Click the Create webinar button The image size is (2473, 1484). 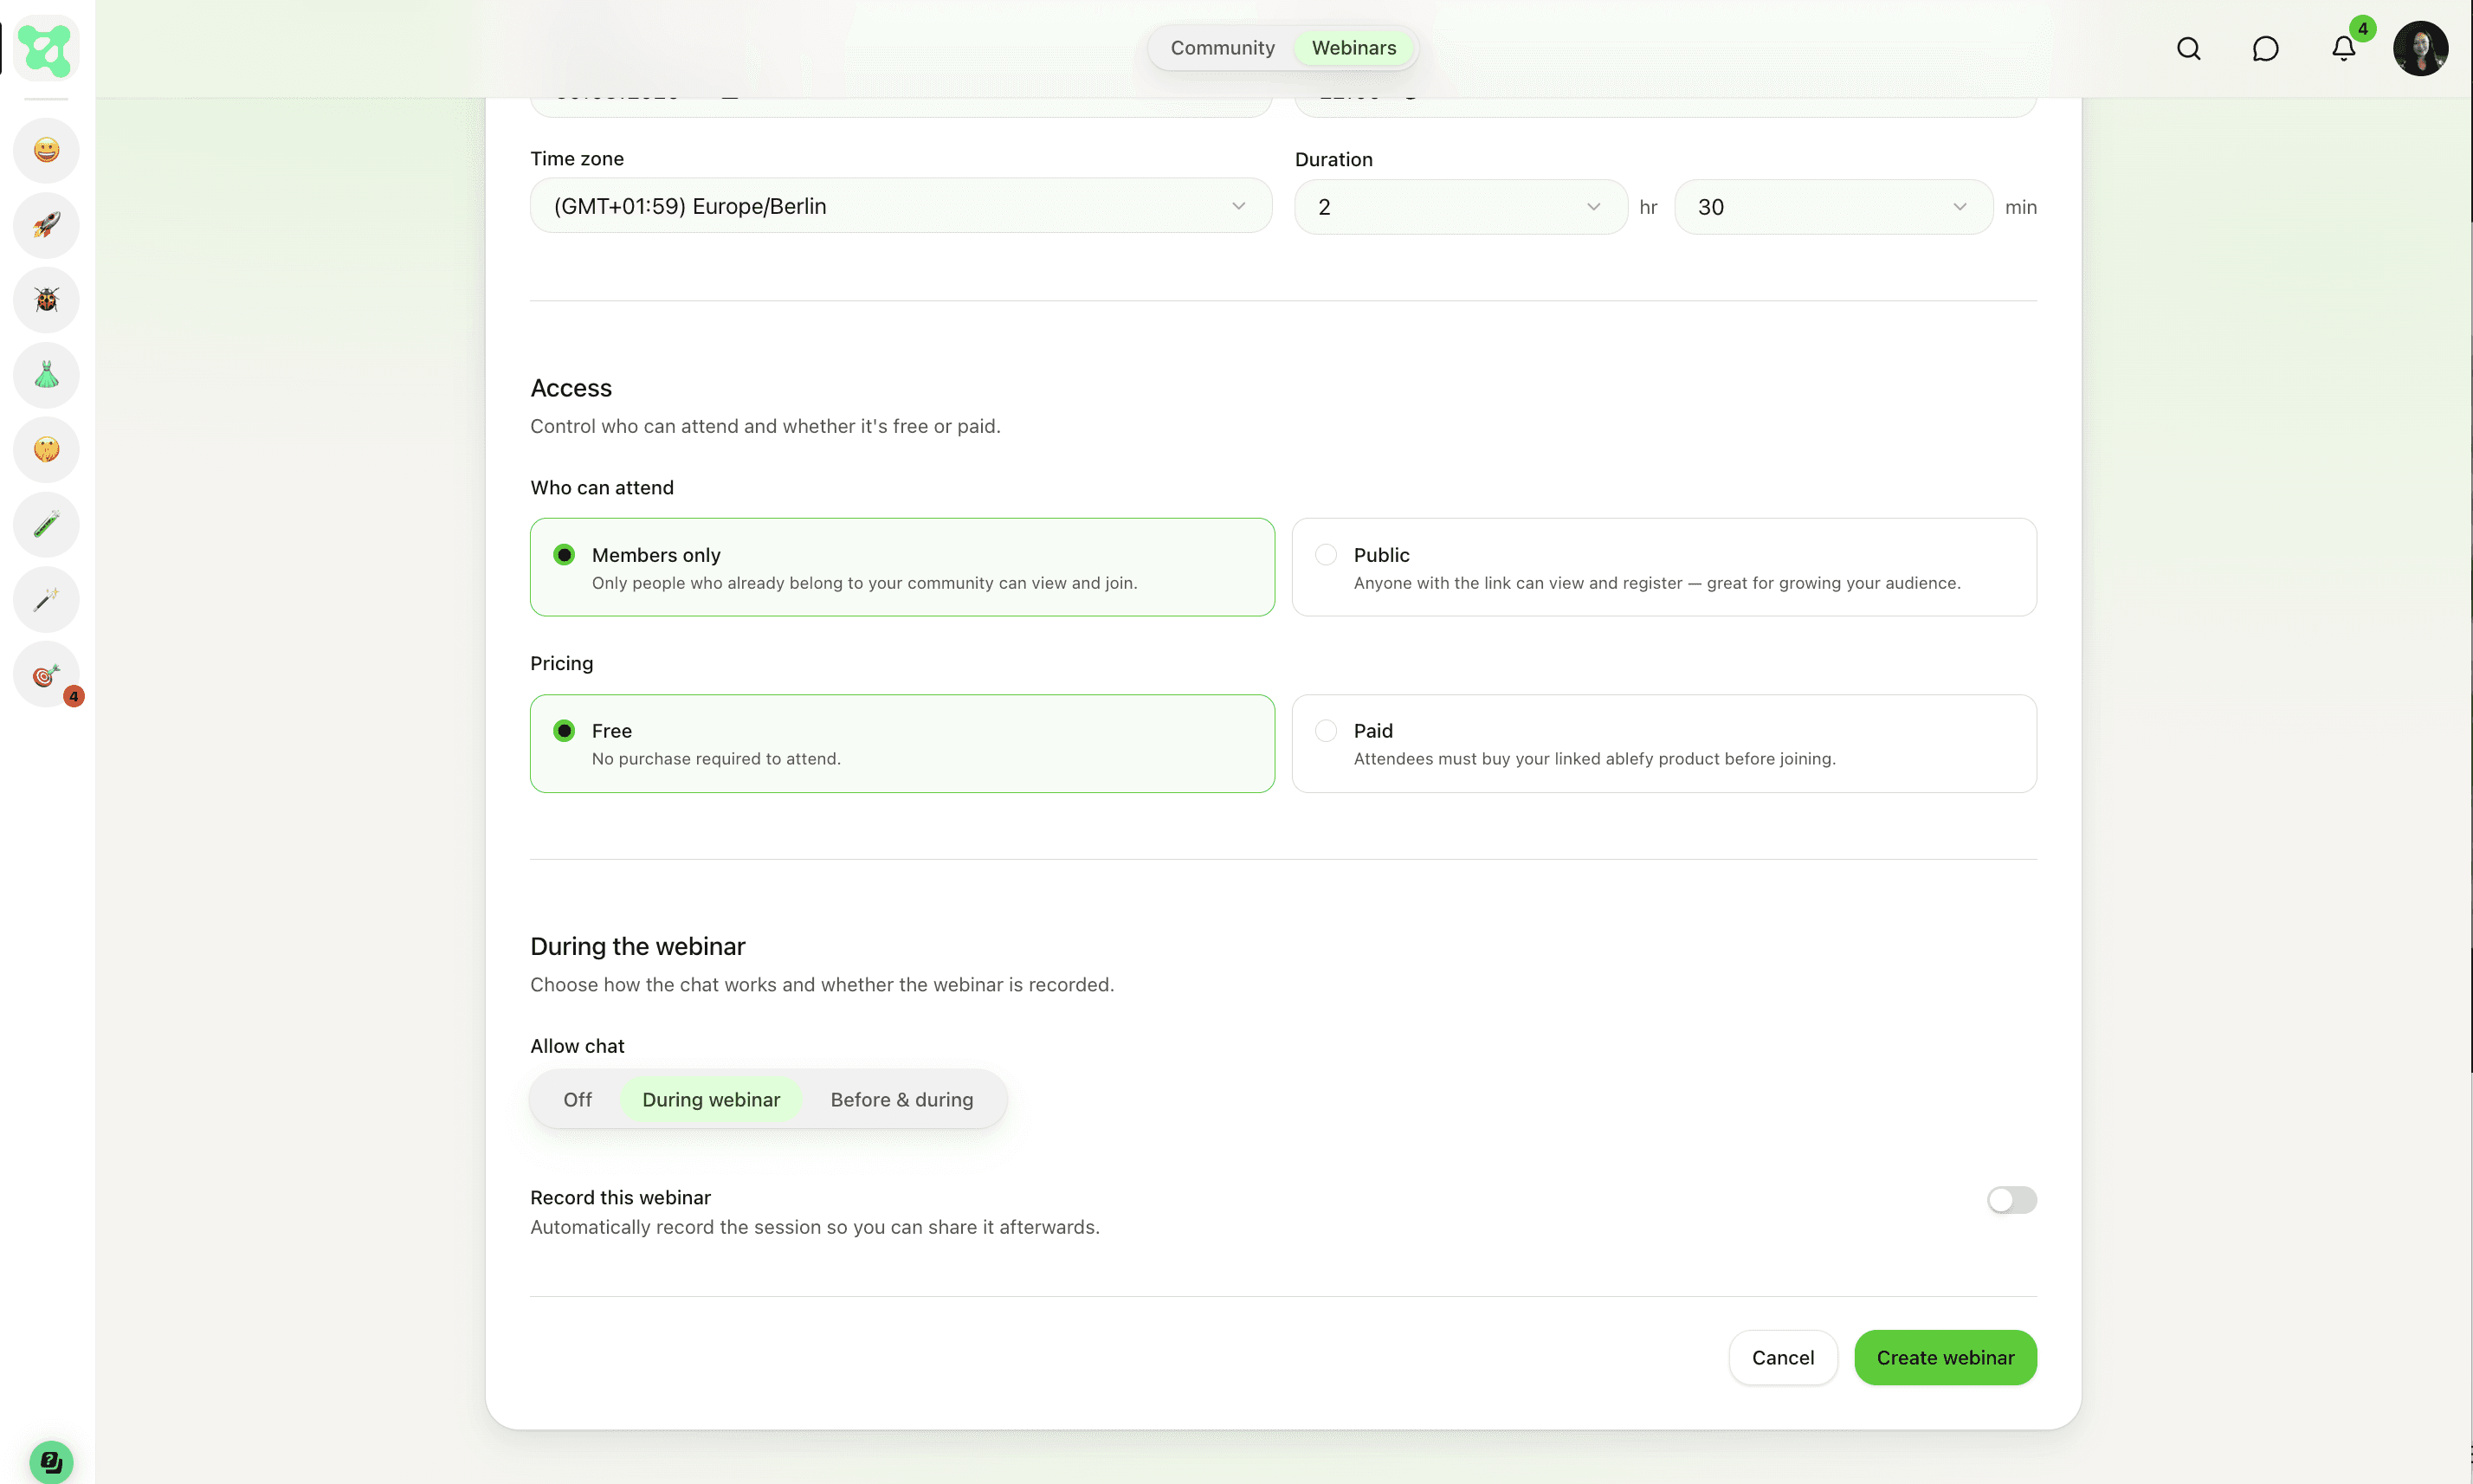click(1945, 1357)
